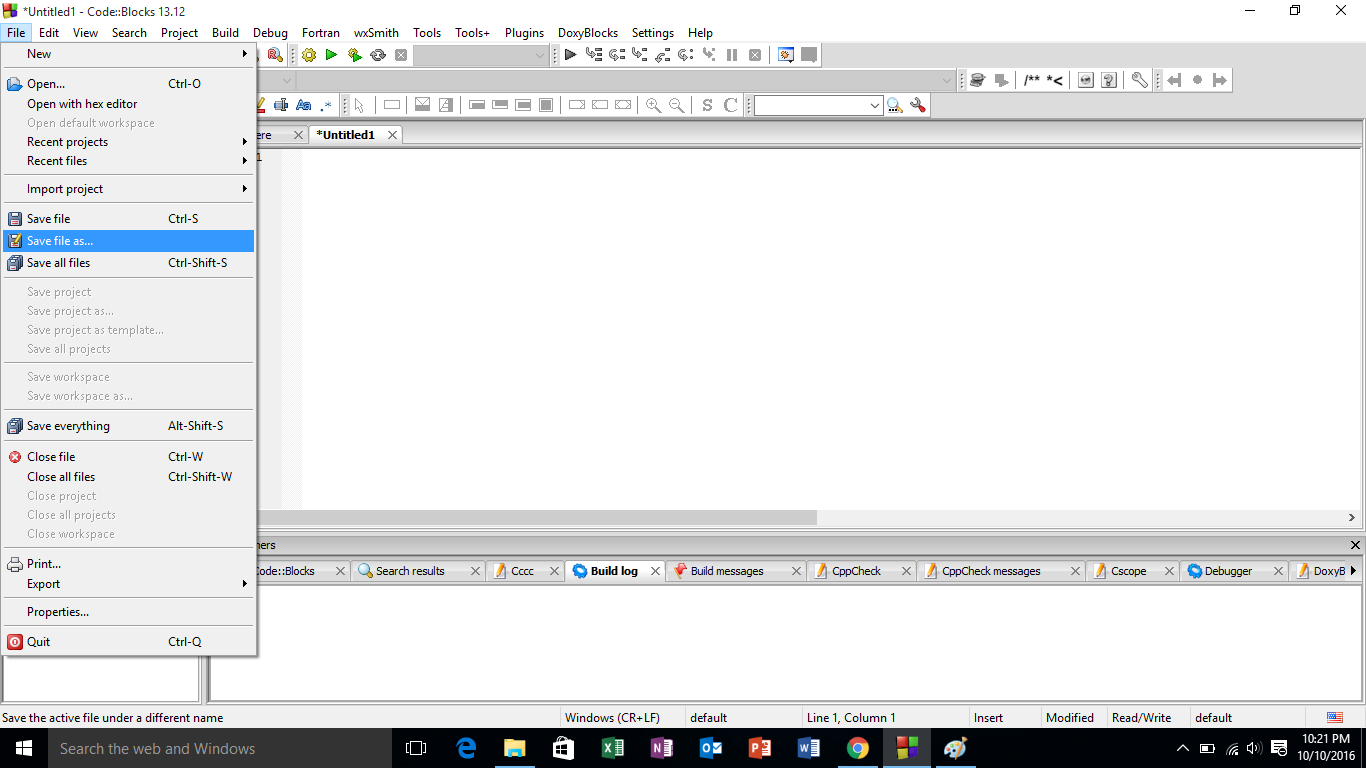
Task: Open the wxSmith menu
Action: coord(376,32)
